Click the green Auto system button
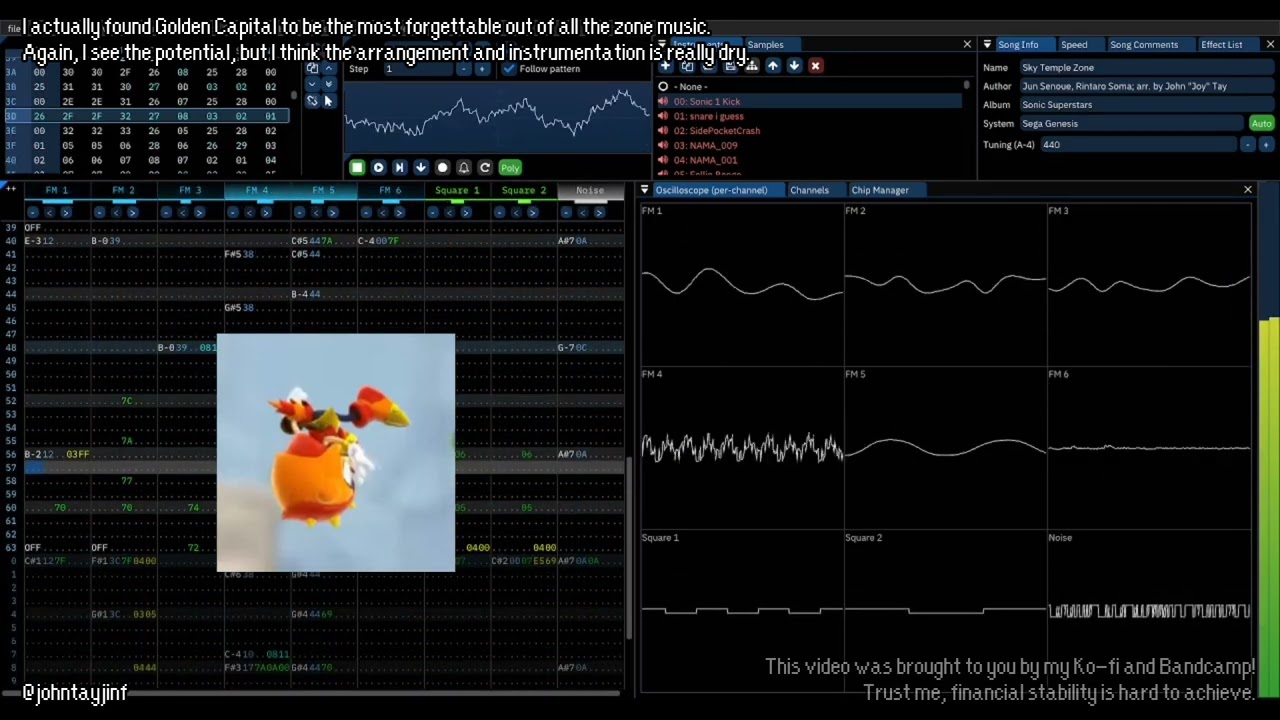Image resolution: width=1280 pixels, height=720 pixels. click(1261, 123)
